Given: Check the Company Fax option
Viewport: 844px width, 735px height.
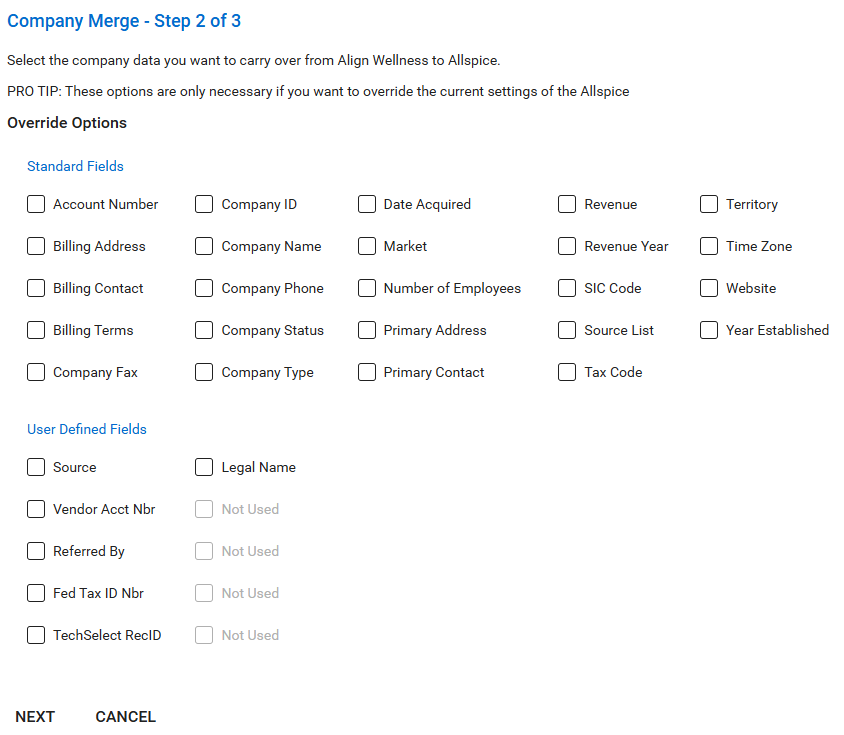Looking at the screenshot, I should 36,372.
